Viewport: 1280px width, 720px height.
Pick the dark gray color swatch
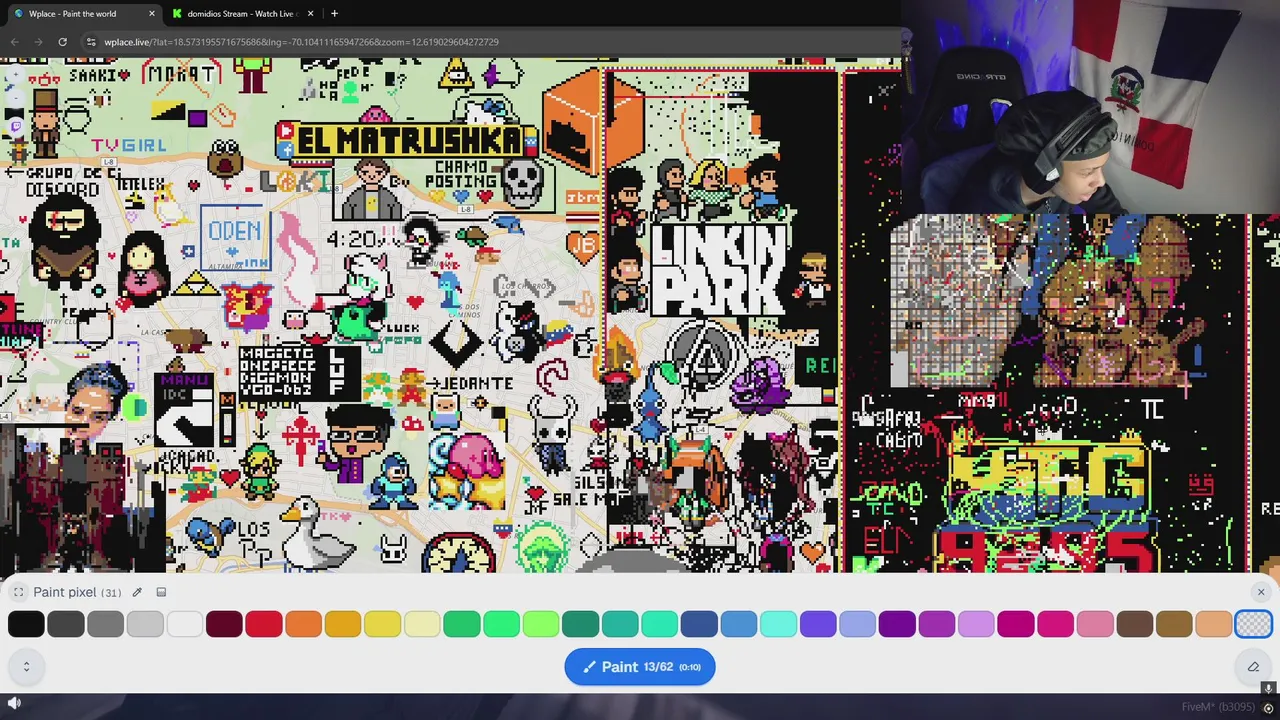coord(66,624)
